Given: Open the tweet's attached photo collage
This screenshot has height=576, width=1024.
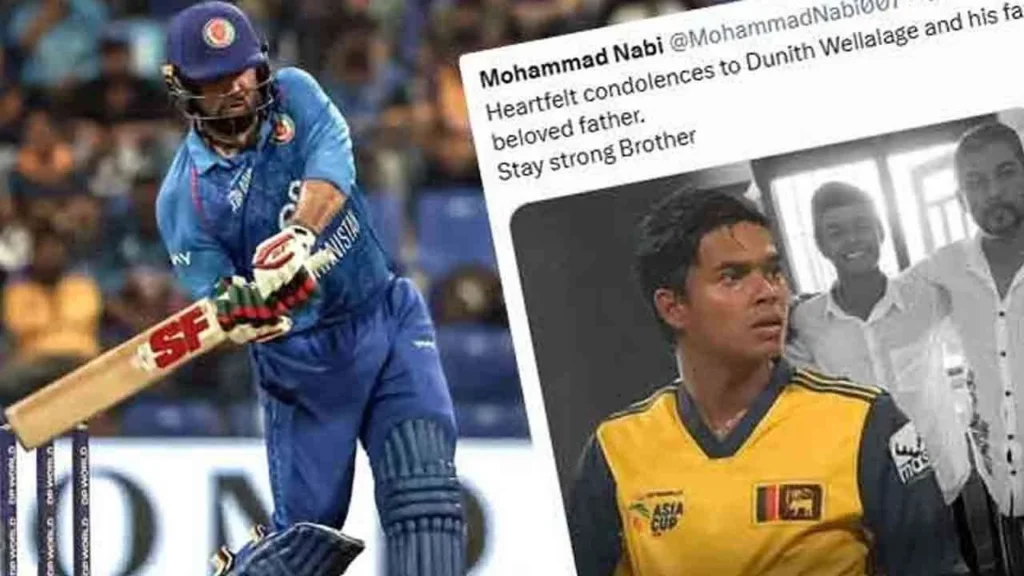Looking at the screenshot, I should (767, 346).
